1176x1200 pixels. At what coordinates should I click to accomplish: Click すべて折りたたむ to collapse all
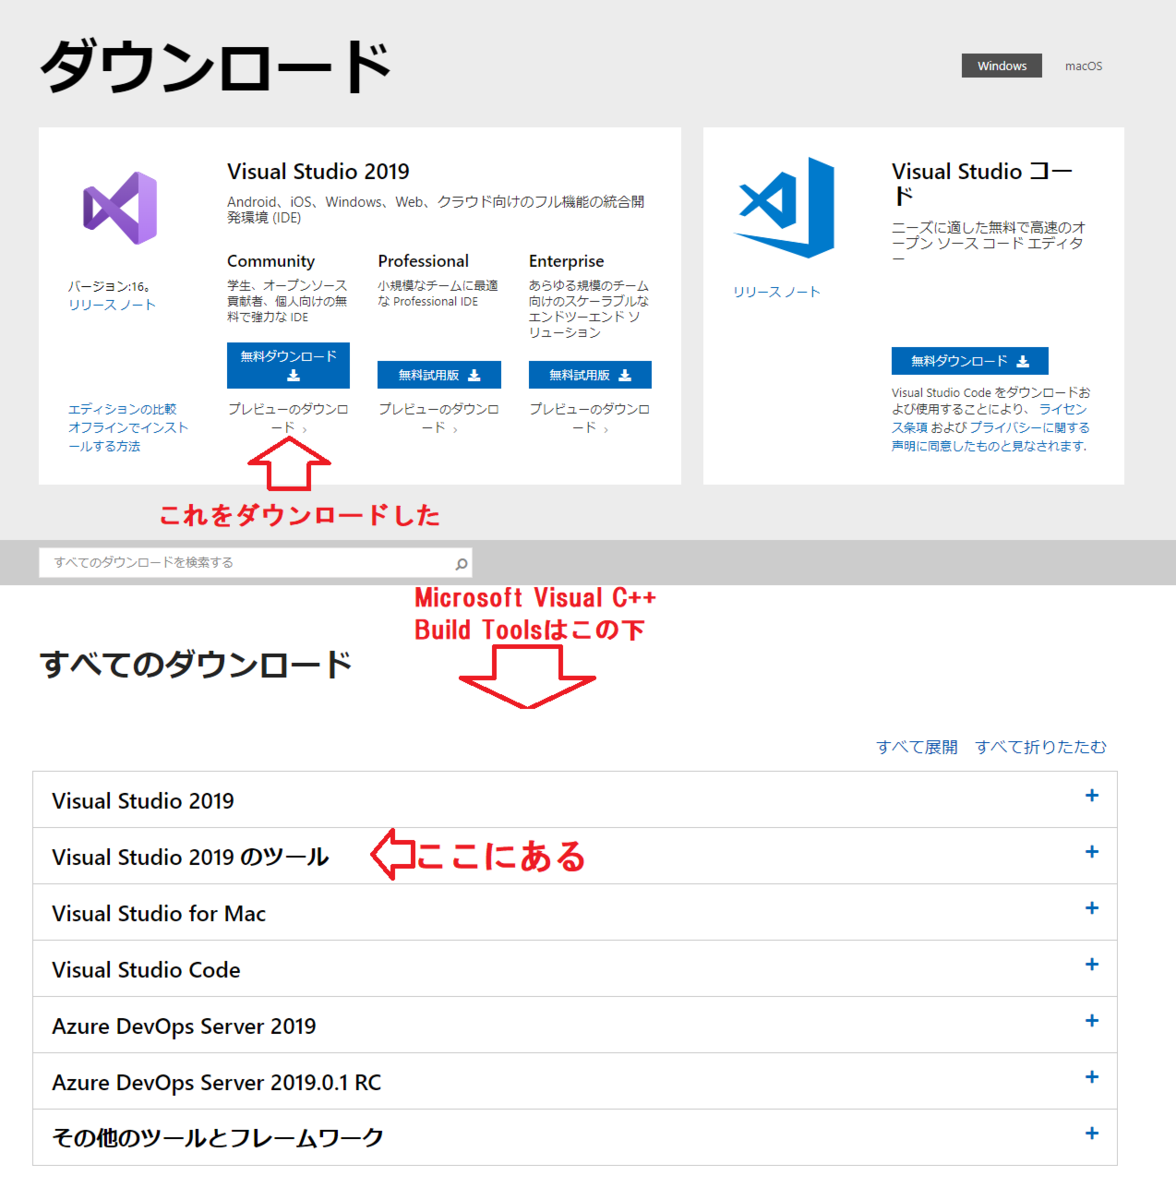point(1041,747)
